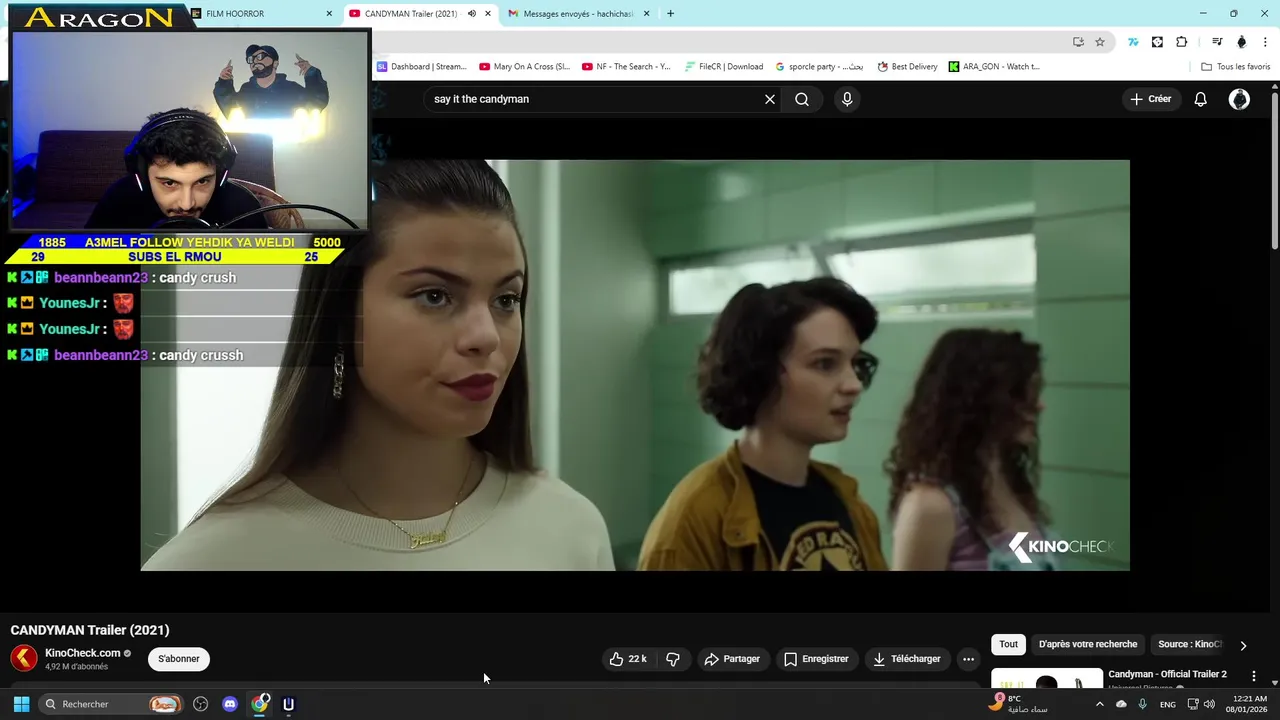Show hidden system tray icons
Screen dimensions: 1280x720
[x=1100, y=704]
